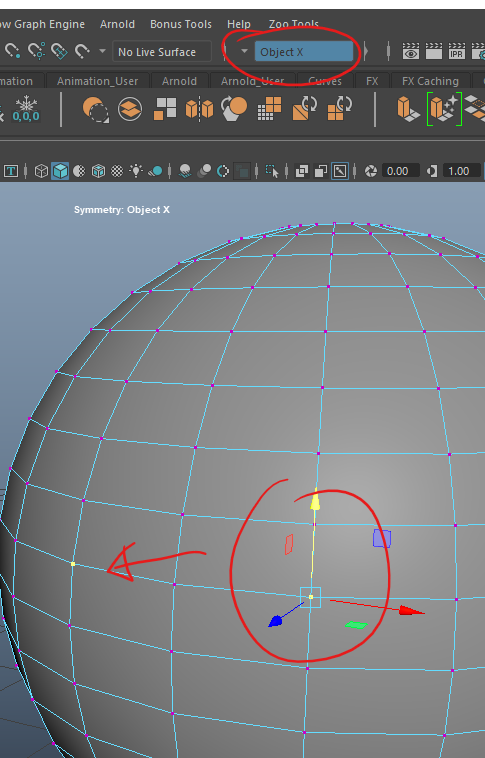Start IPR render icon
Screen dimensions: 485x758
pyautogui.click(x=456, y=51)
